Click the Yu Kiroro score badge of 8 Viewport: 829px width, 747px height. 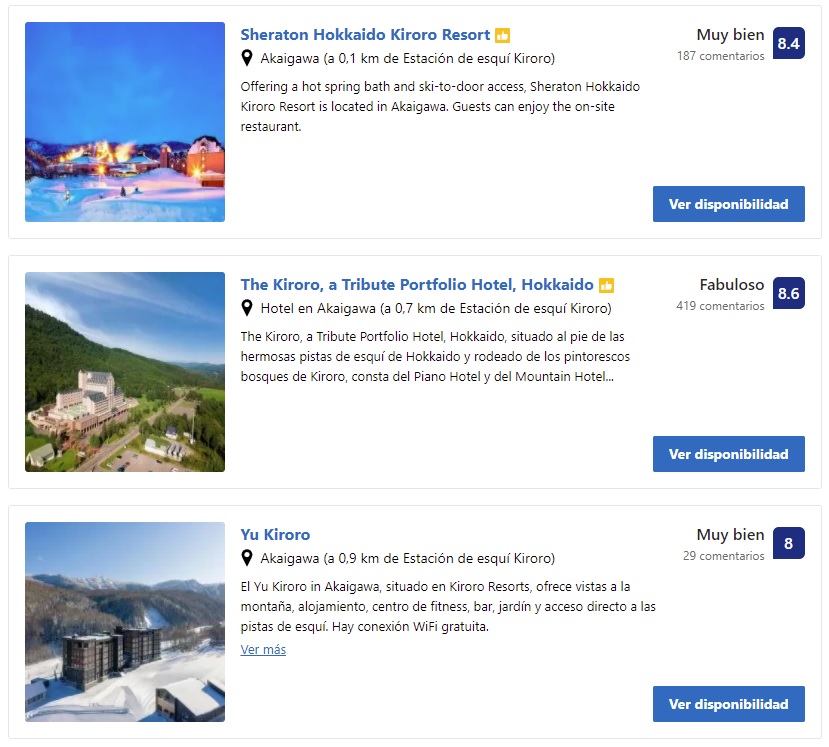[789, 544]
